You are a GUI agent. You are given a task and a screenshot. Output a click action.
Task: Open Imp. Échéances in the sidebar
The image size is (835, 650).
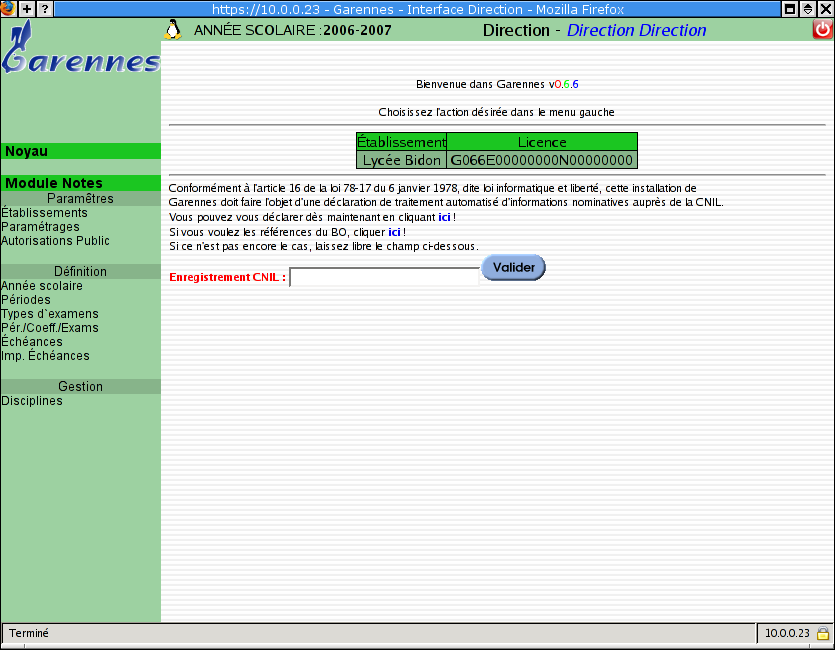45,356
